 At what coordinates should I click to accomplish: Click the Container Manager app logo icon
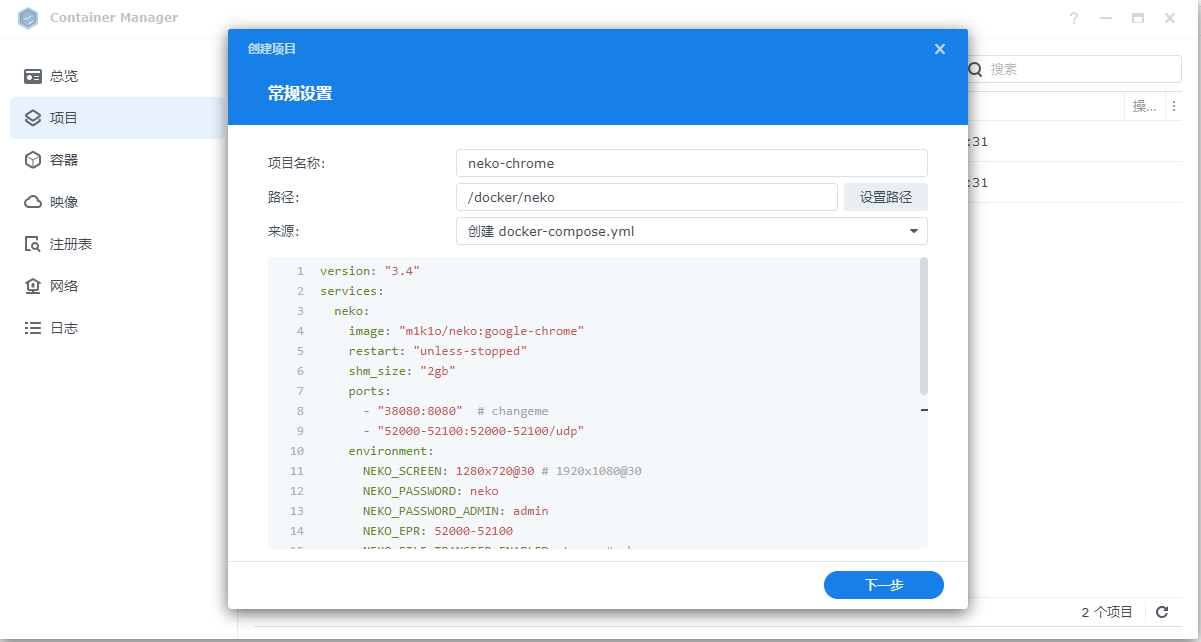point(28,18)
